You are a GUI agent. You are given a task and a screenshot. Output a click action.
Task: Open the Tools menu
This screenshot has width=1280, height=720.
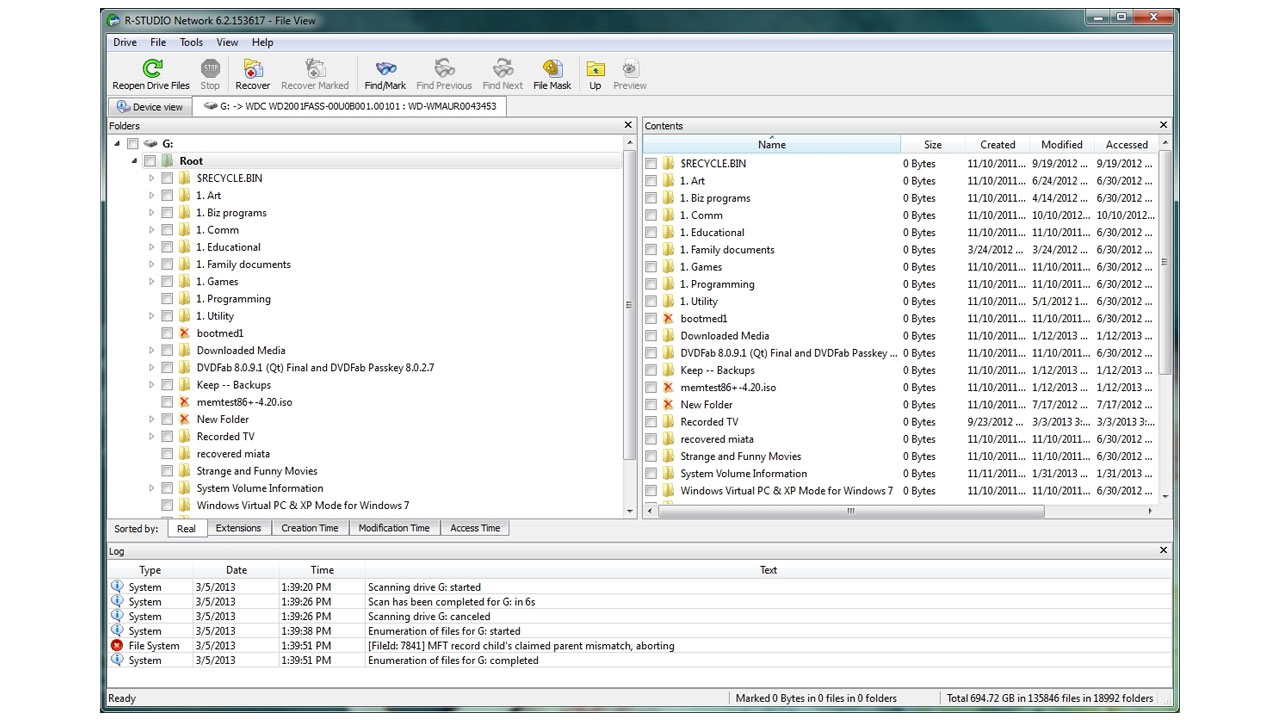[x=191, y=42]
